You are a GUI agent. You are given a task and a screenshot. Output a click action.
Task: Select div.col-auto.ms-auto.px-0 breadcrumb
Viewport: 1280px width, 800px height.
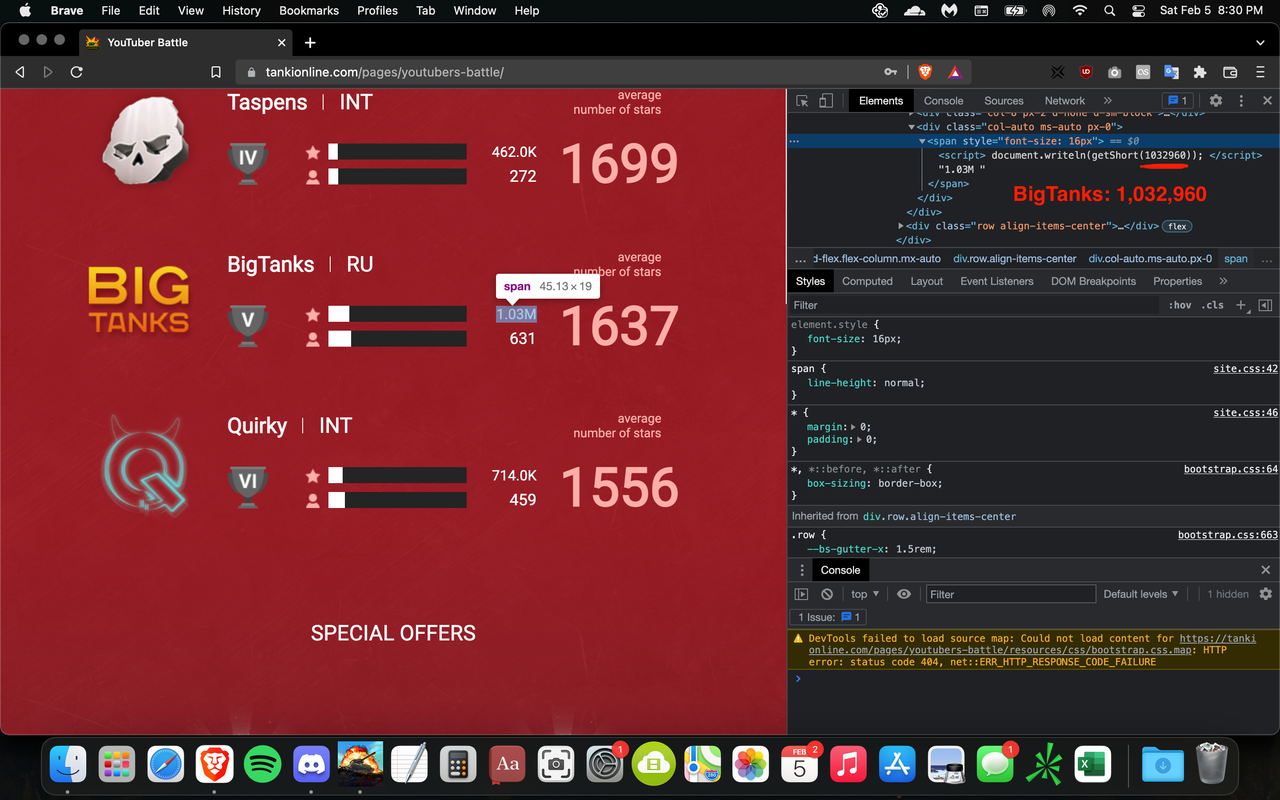(1150, 258)
